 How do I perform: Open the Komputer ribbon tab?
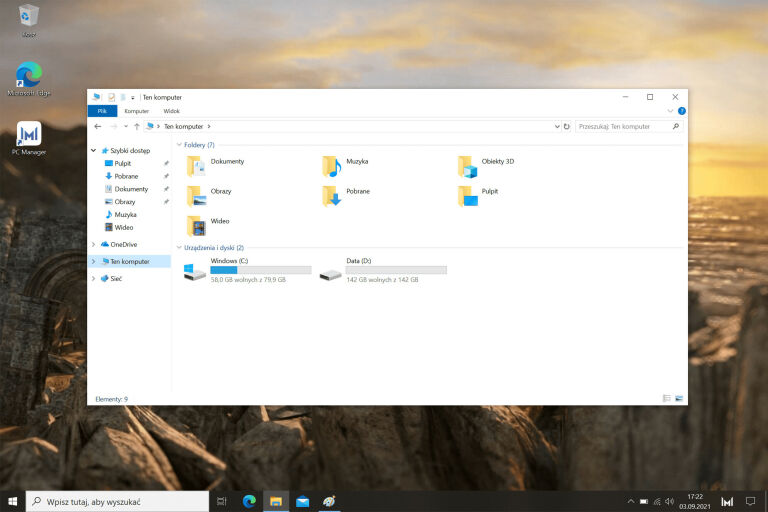click(x=136, y=111)
